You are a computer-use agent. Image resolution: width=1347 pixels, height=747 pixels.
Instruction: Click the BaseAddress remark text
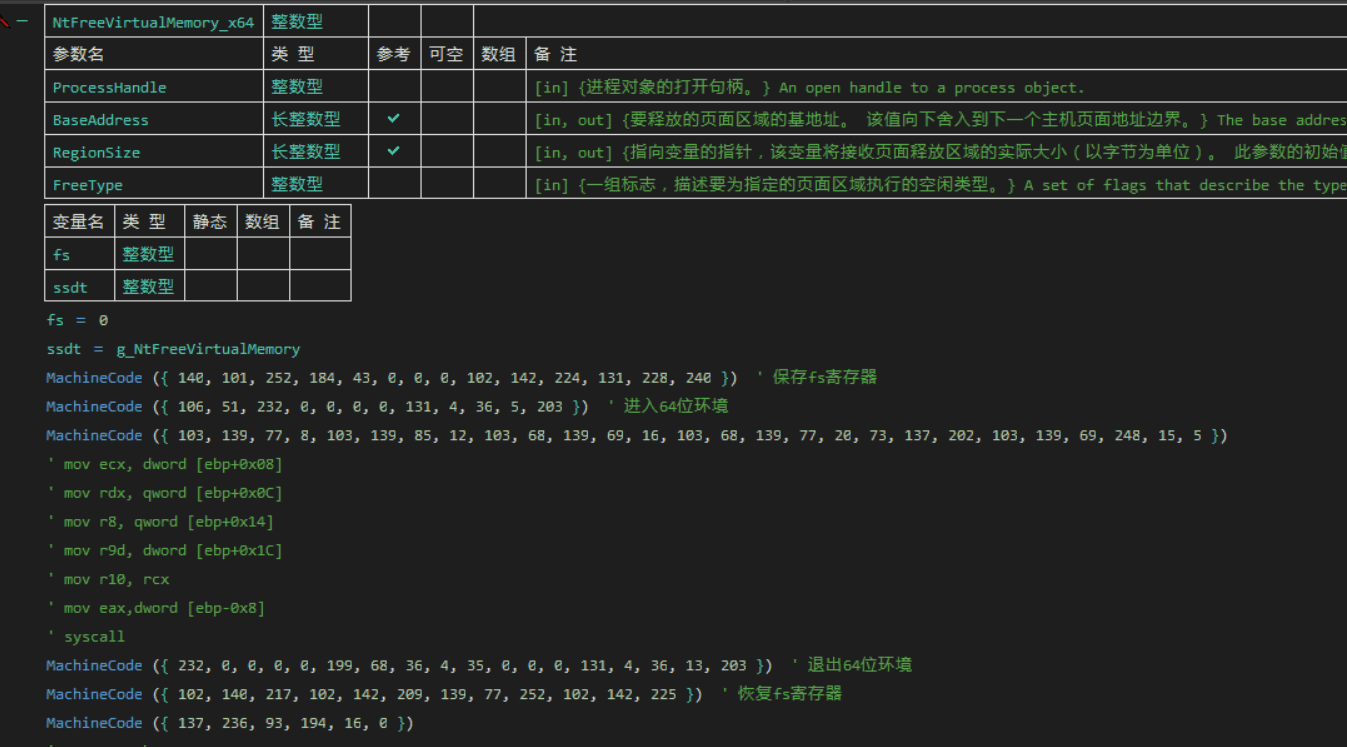(940, 120)
